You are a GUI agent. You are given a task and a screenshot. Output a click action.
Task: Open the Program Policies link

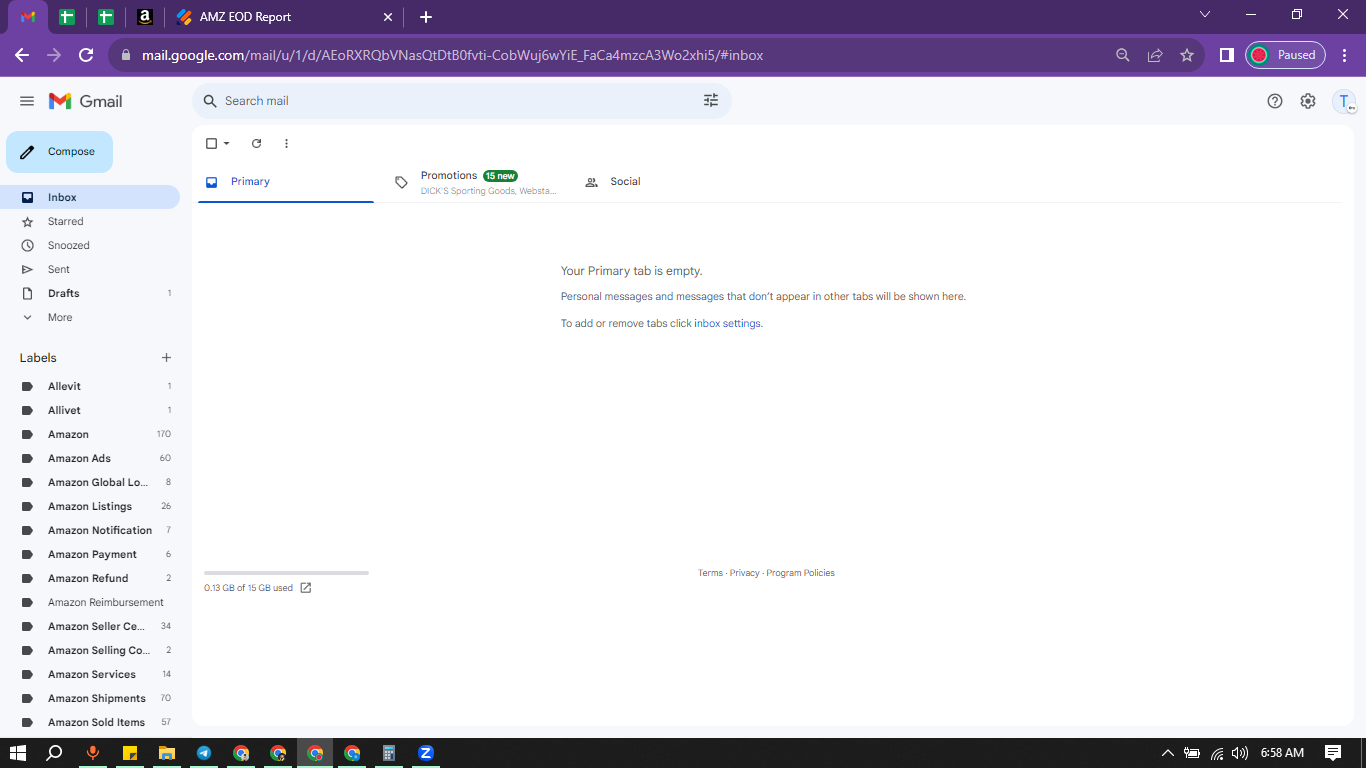pyautogui.click(x=800, y=573)
